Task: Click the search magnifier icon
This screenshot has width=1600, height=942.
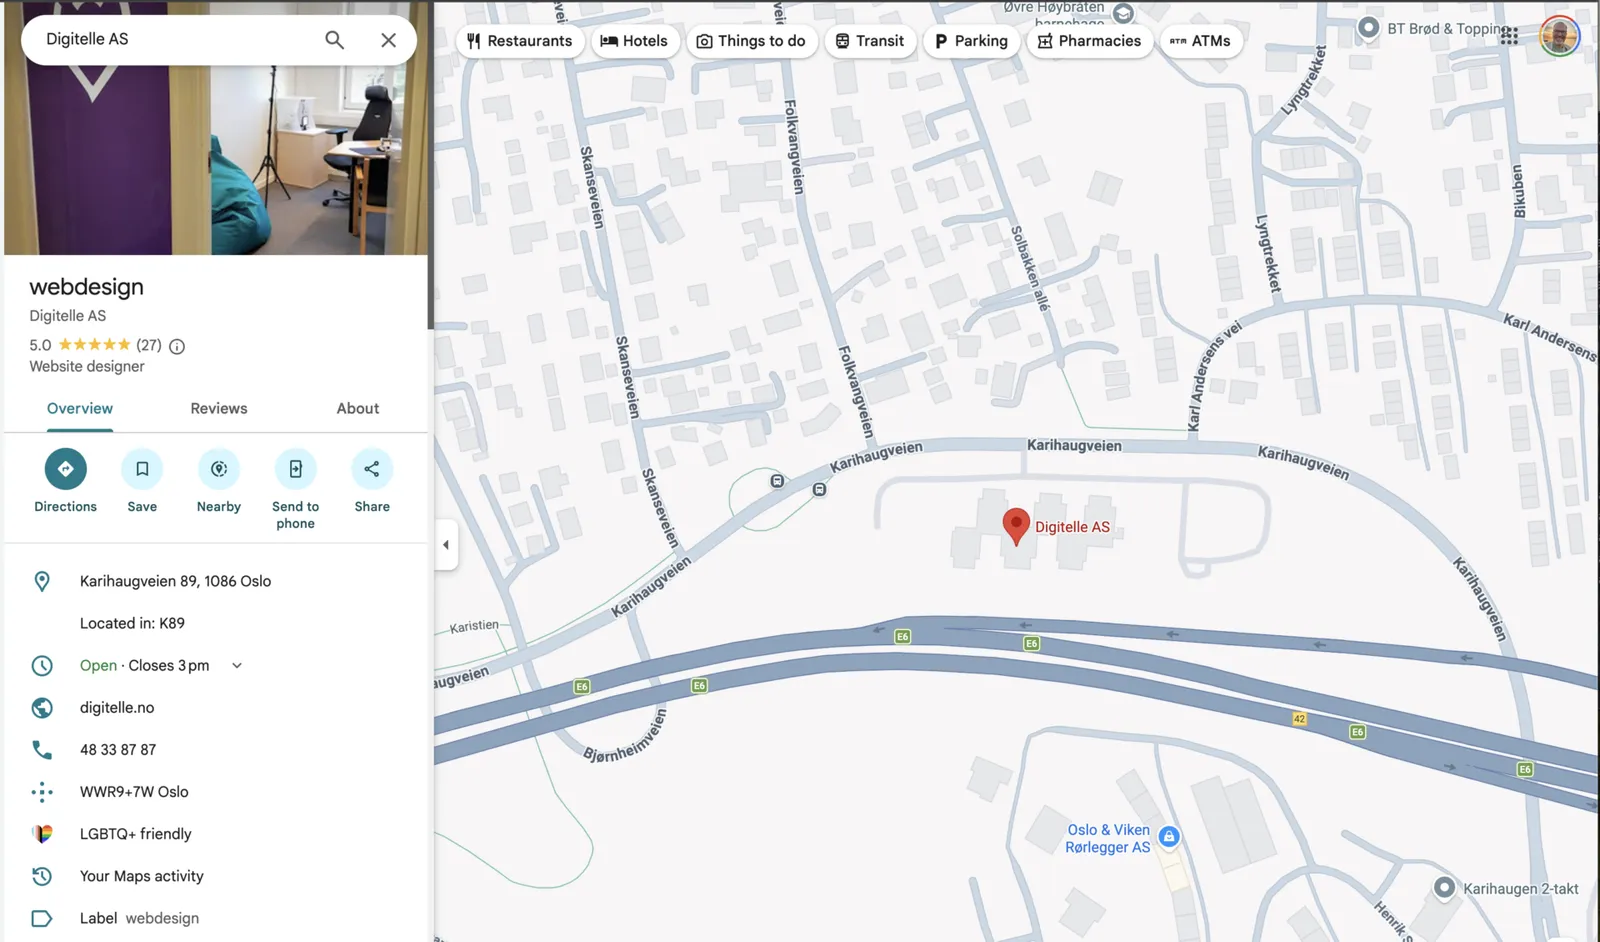Action: click(x=334, y=40)
